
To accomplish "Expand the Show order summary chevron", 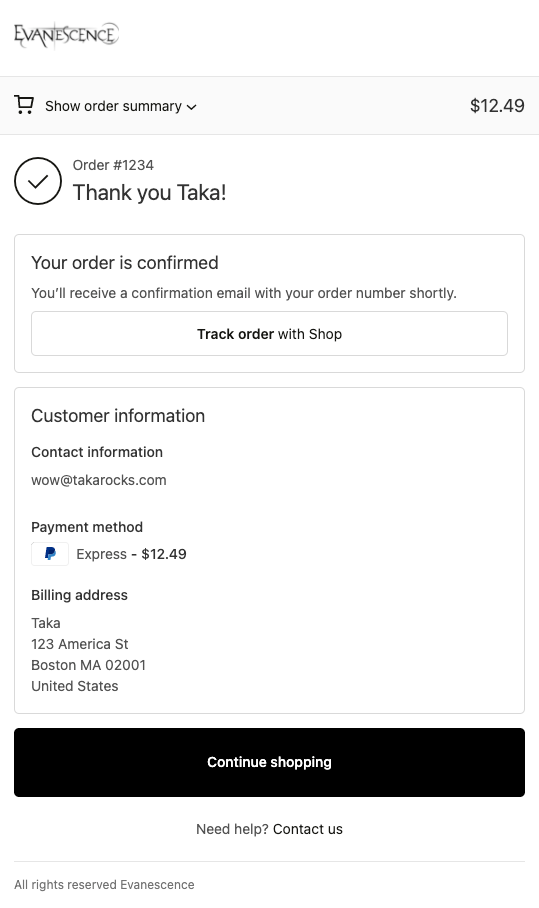I will [192, 107].
